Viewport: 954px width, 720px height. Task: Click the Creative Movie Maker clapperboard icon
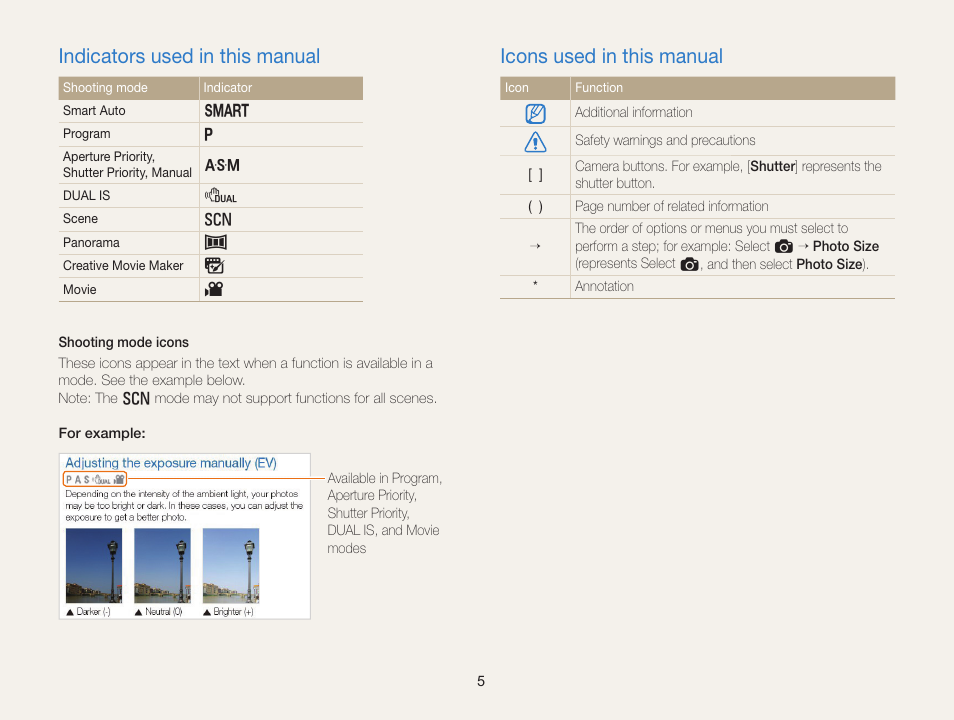tap(214, 265)
